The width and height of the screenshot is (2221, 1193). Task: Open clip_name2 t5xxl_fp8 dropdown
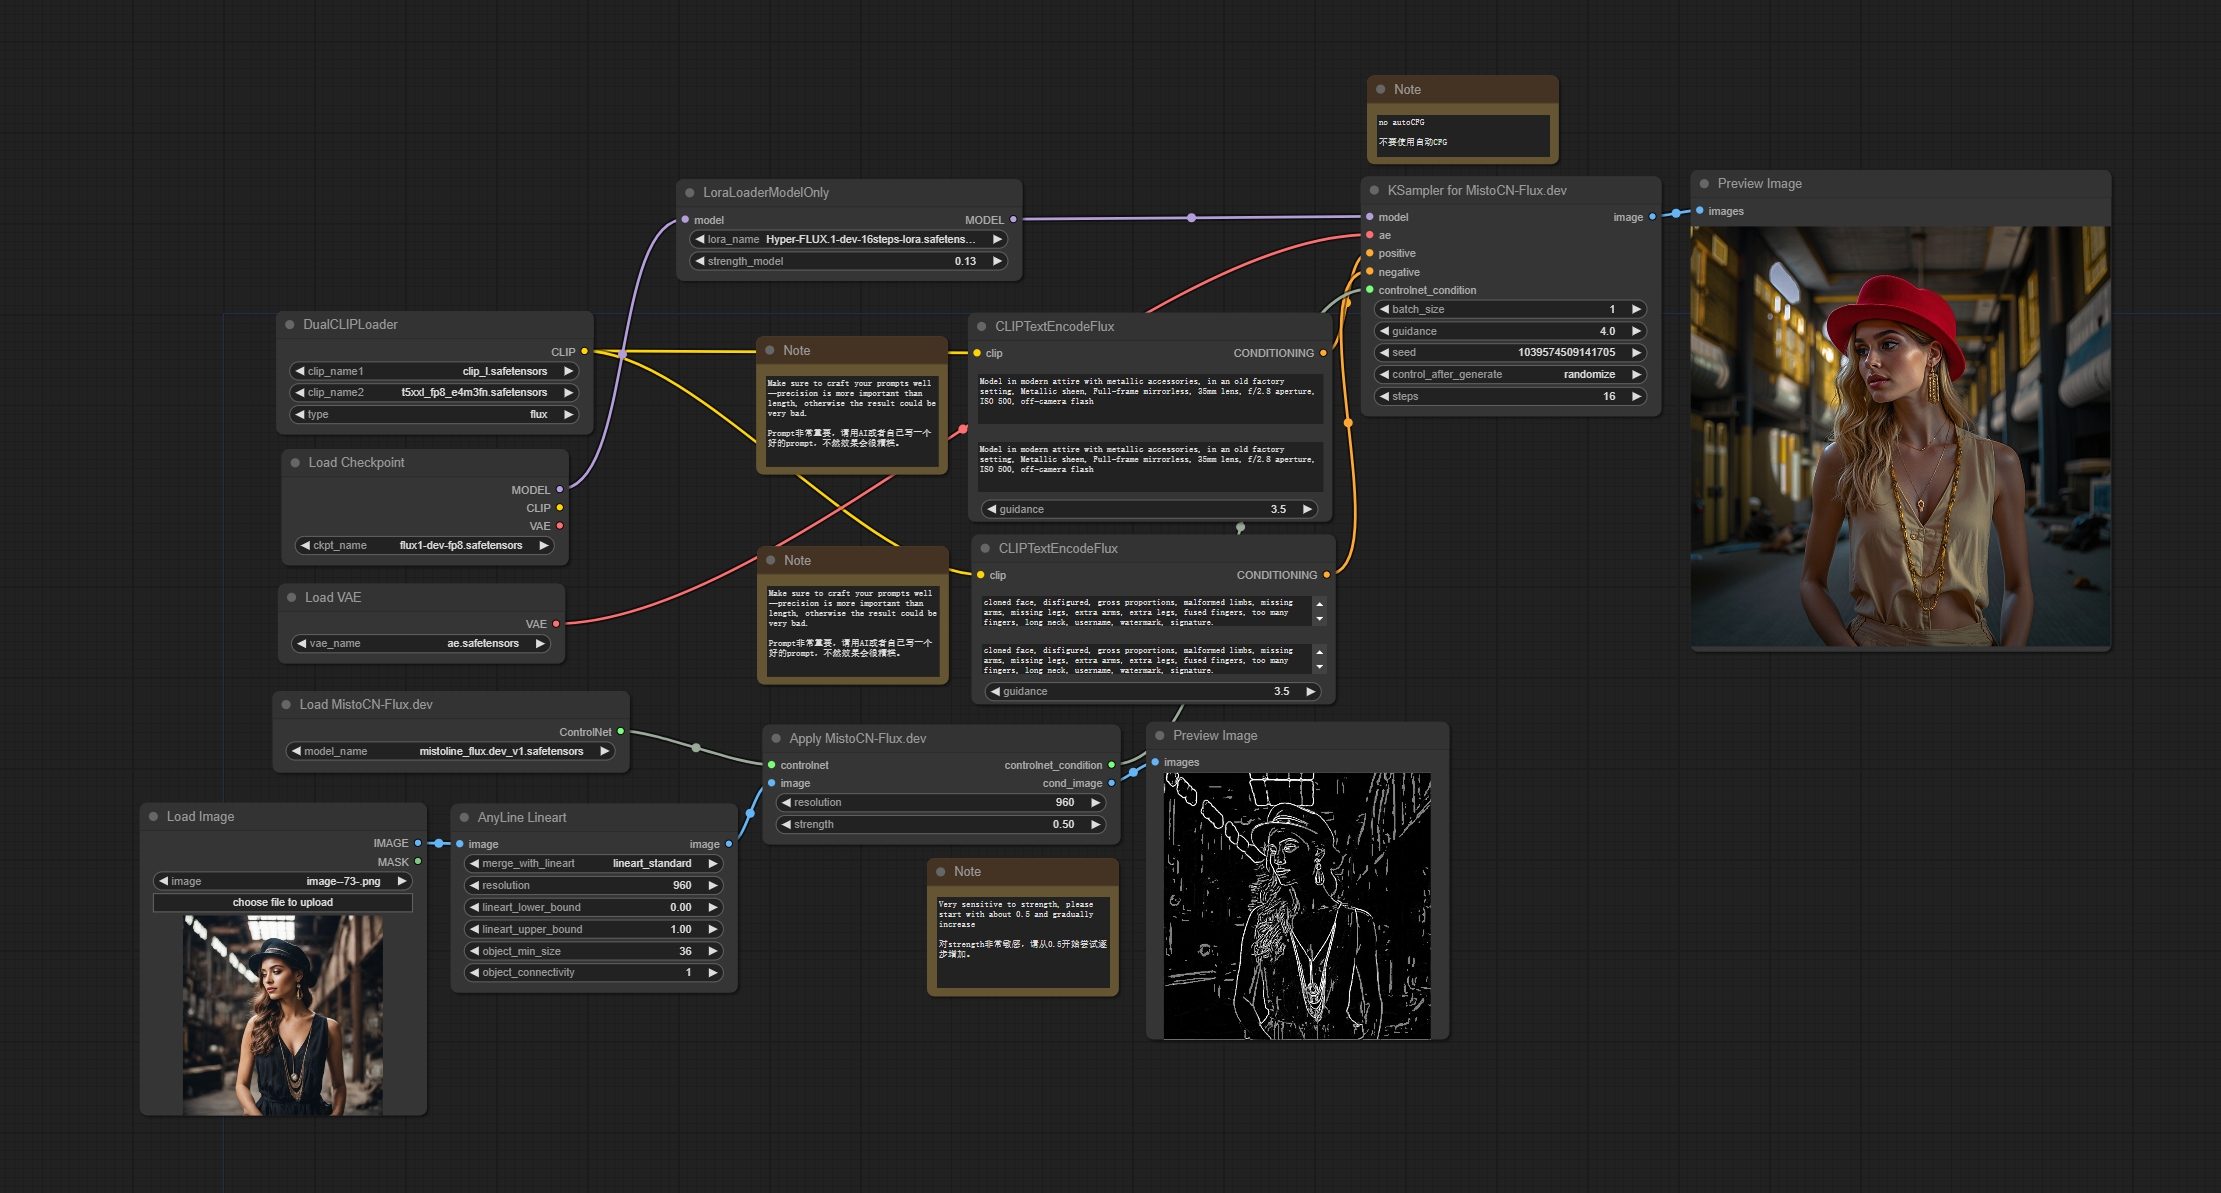[x=434, y=393]
